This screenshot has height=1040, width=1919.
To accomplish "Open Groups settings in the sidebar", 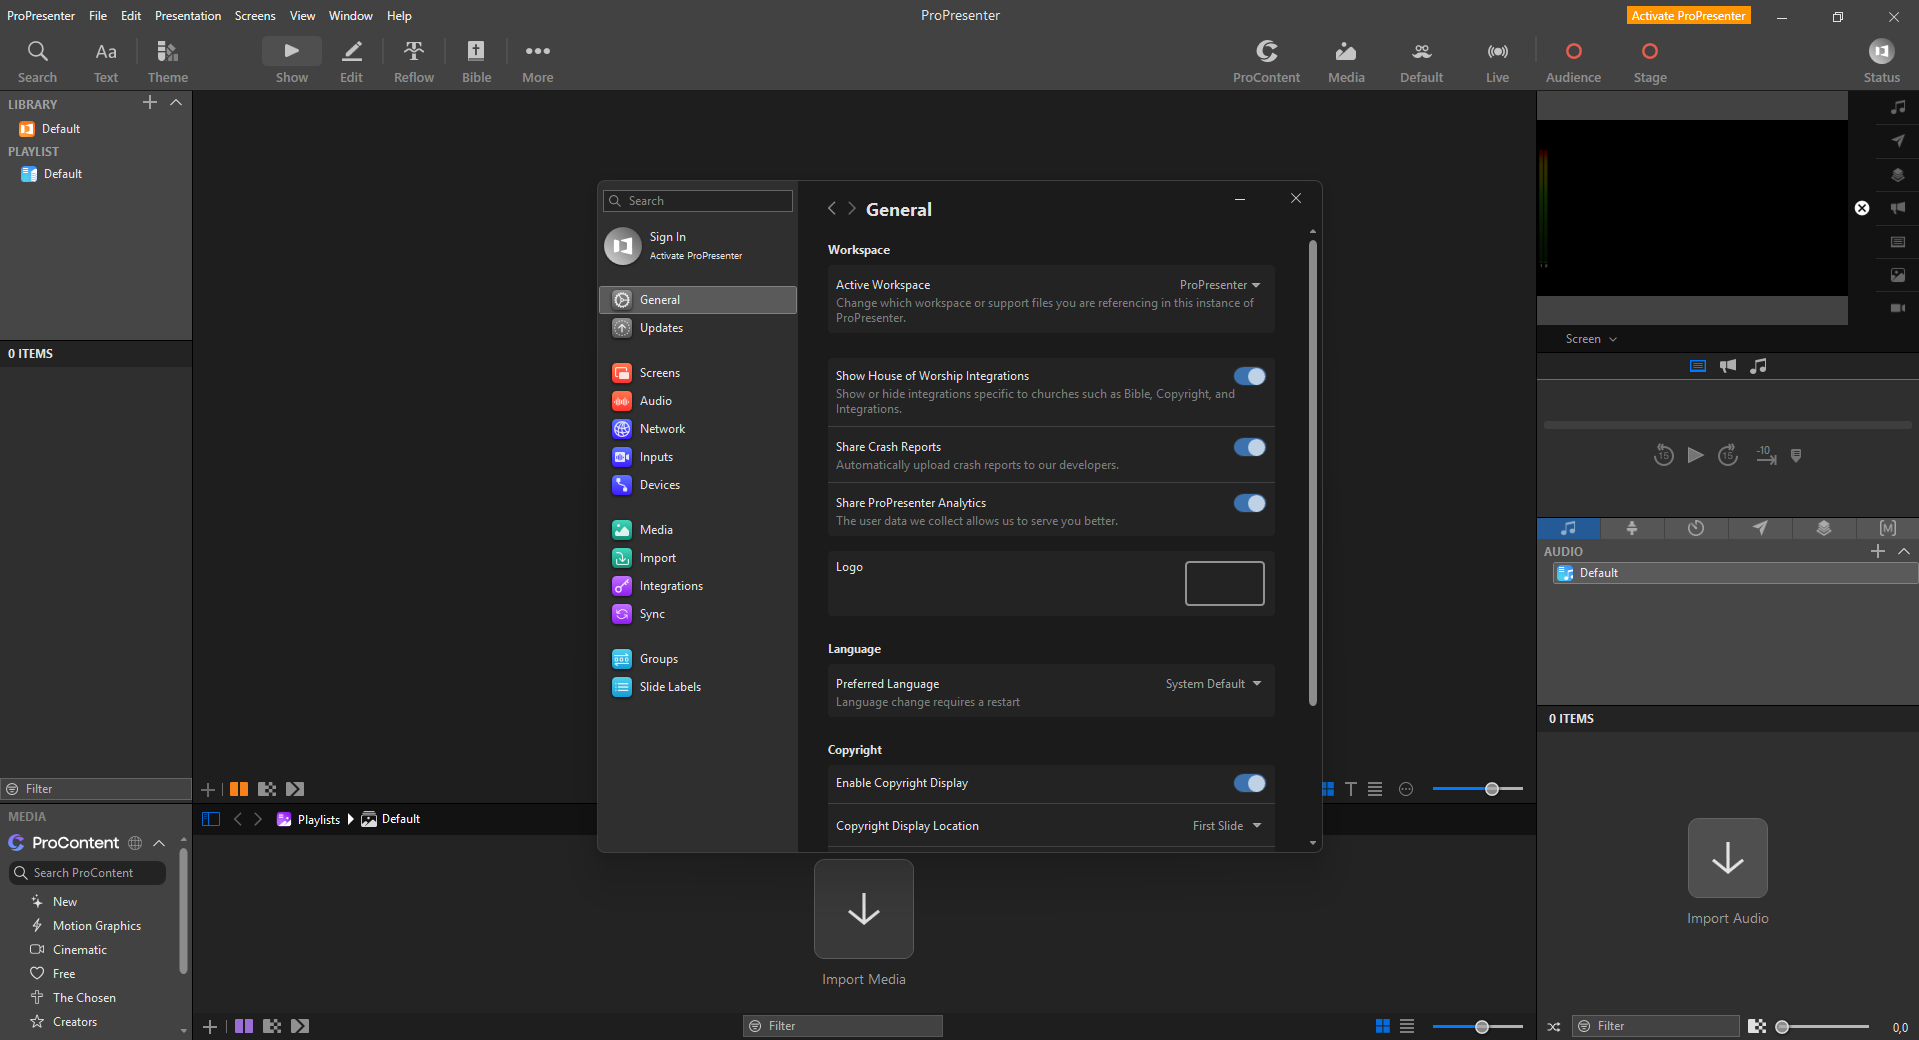I will pos(698,659).
